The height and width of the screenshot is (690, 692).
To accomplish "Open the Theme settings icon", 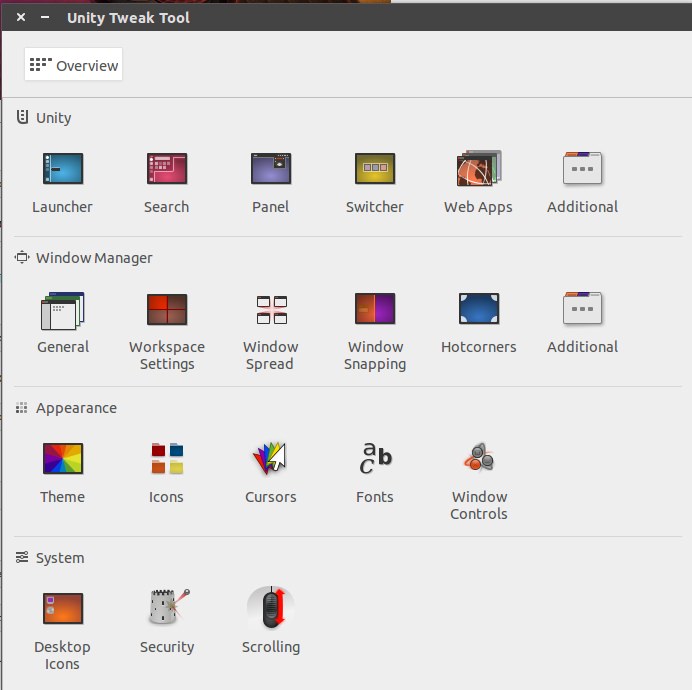I will [63, 459].
